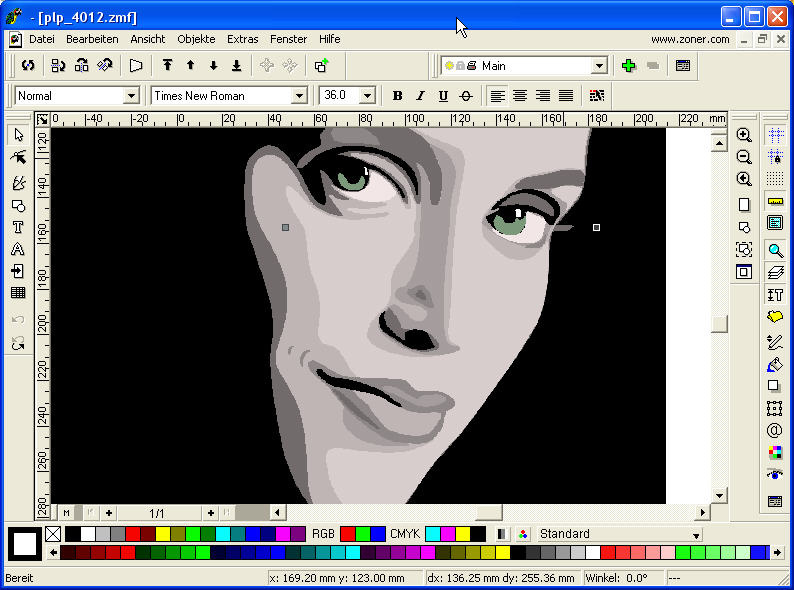This screenshot has width=794, height=590.
Task: Click the zoom out magnifier icon
Action: point(743,157)
